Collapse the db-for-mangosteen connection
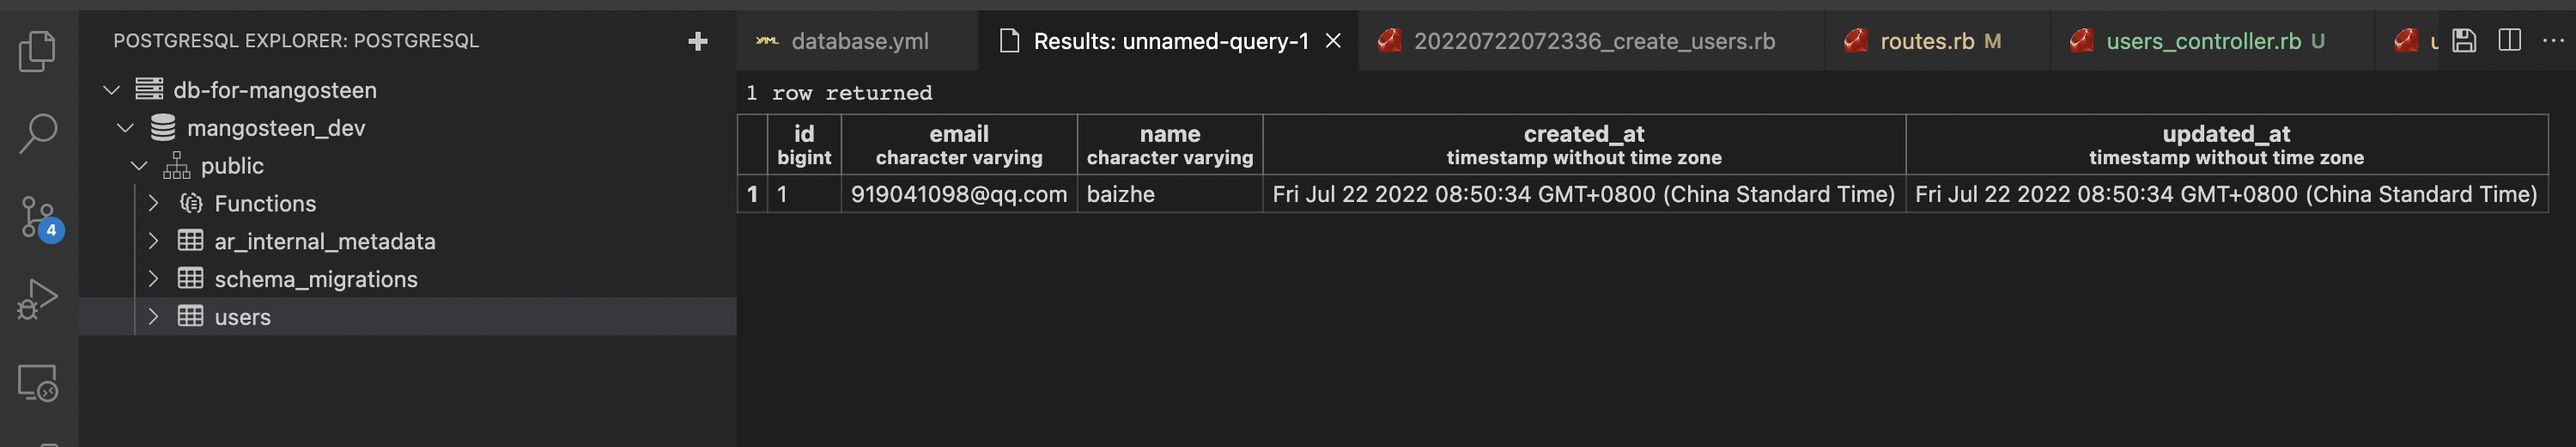This screenshot has width=2576, height=447. point(112,90)
